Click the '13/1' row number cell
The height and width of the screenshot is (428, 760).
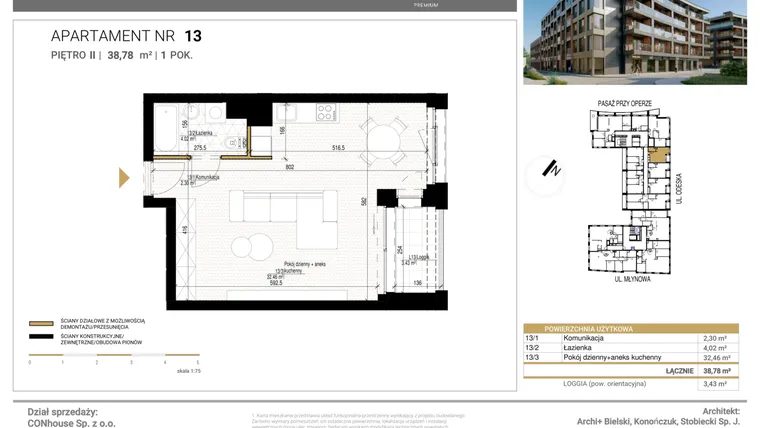(x=532, y=338)
